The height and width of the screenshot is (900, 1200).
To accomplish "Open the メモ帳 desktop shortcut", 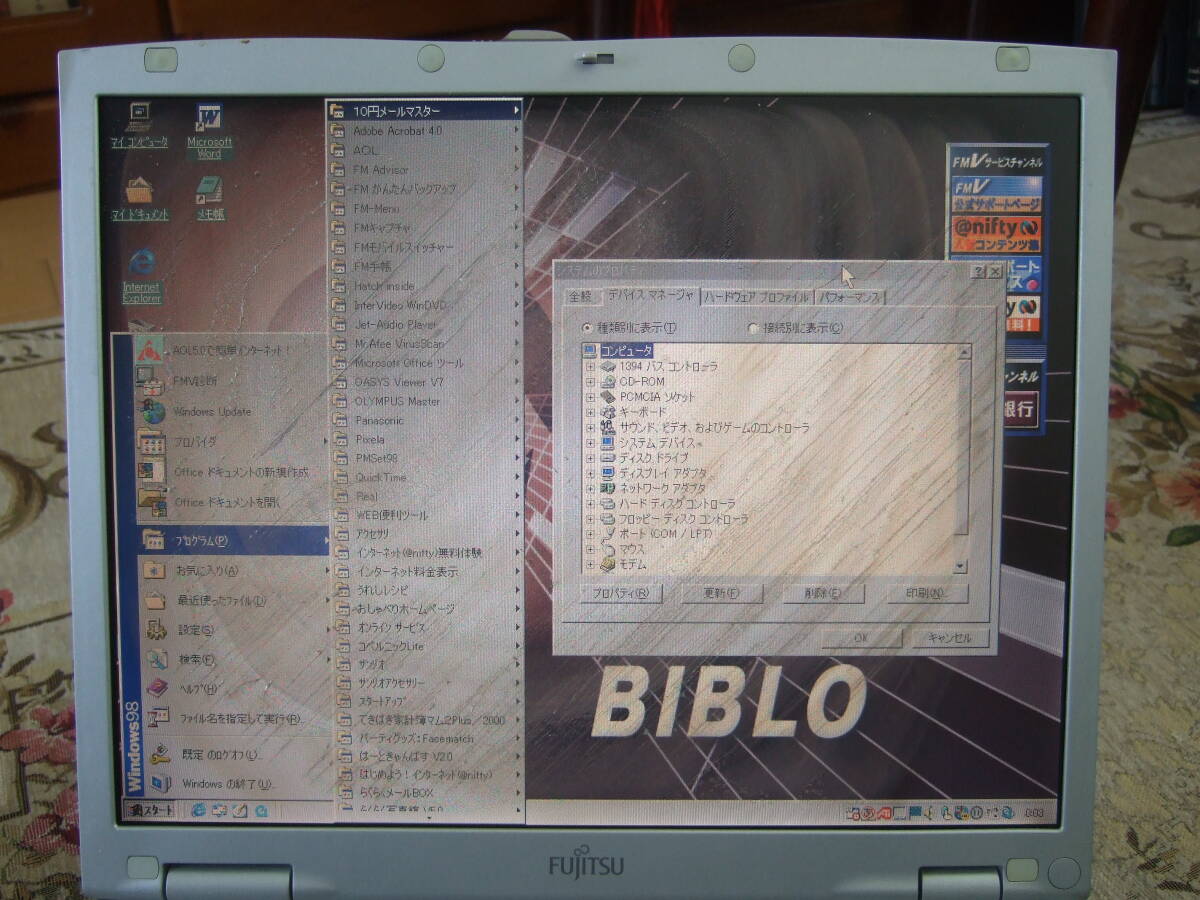I will point(209,198).
